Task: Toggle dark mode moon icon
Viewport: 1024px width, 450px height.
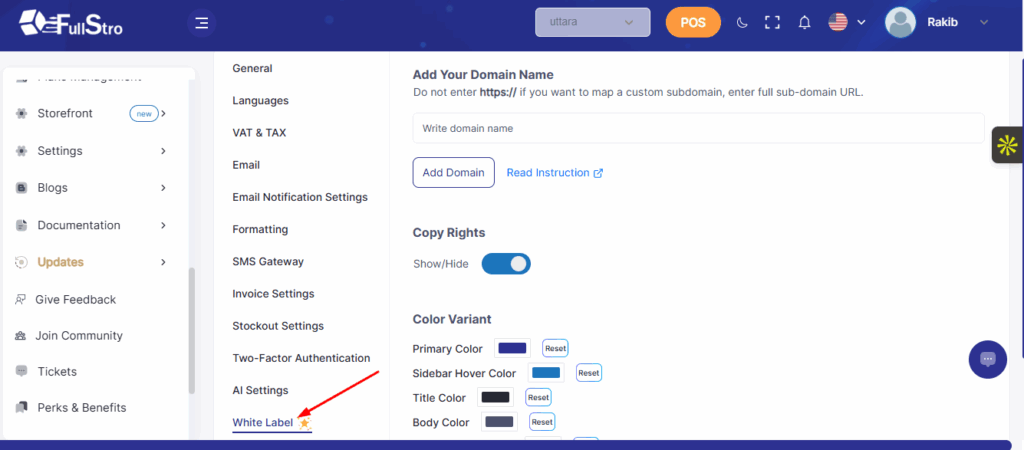Action: (742, 23)
